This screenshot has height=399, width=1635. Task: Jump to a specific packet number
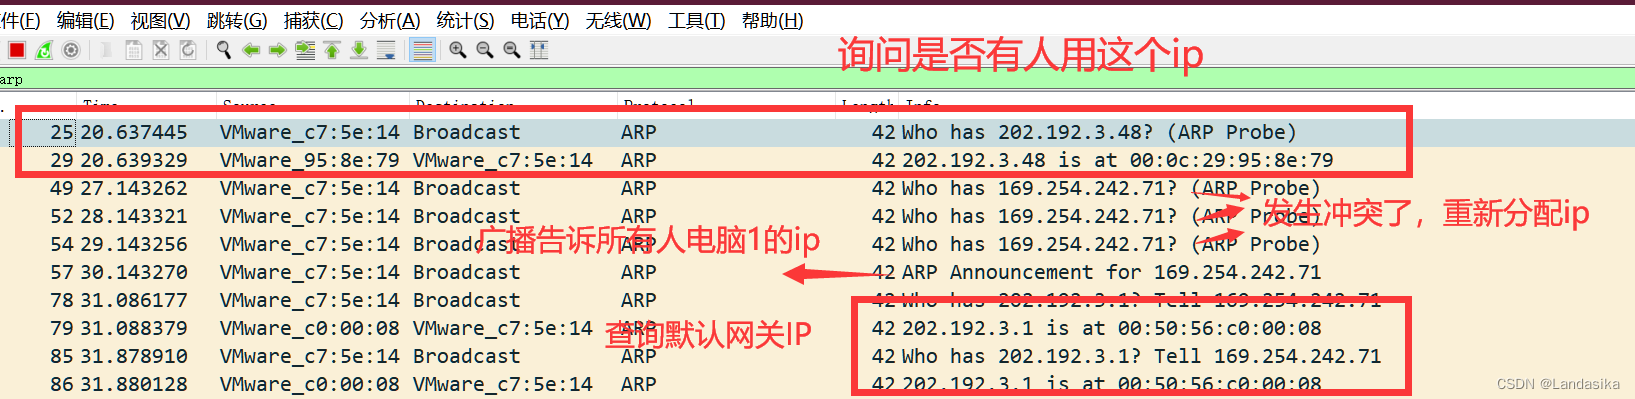point(305,50)
